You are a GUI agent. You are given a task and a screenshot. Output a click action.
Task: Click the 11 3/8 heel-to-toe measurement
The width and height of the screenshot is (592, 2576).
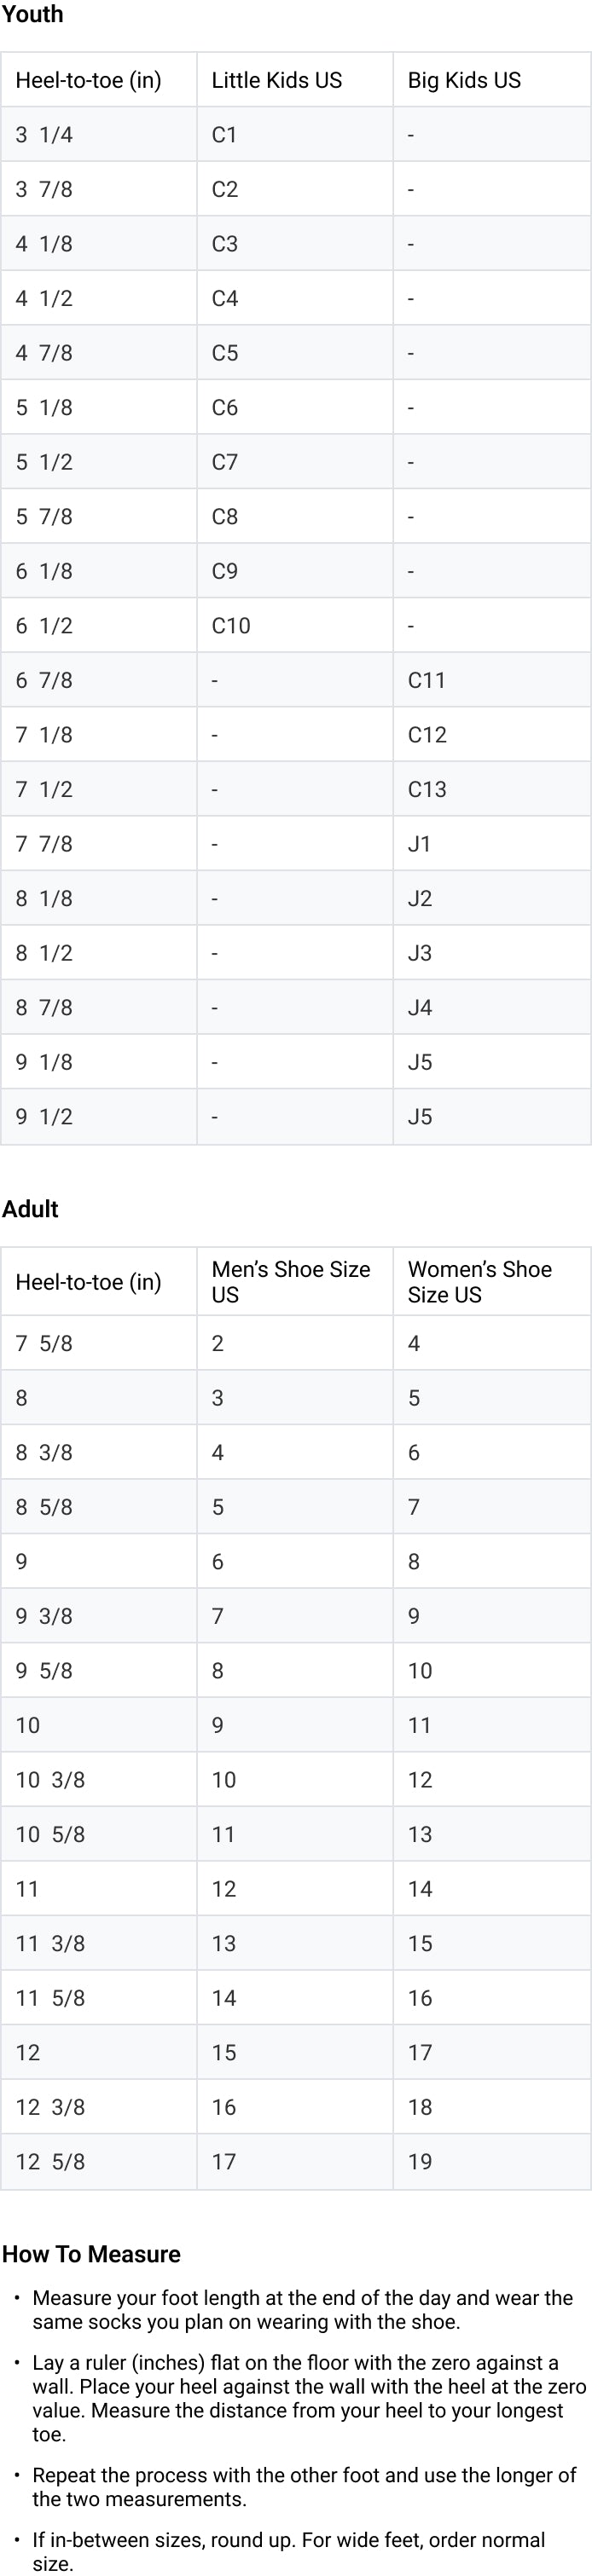(x=50, y=1943)
